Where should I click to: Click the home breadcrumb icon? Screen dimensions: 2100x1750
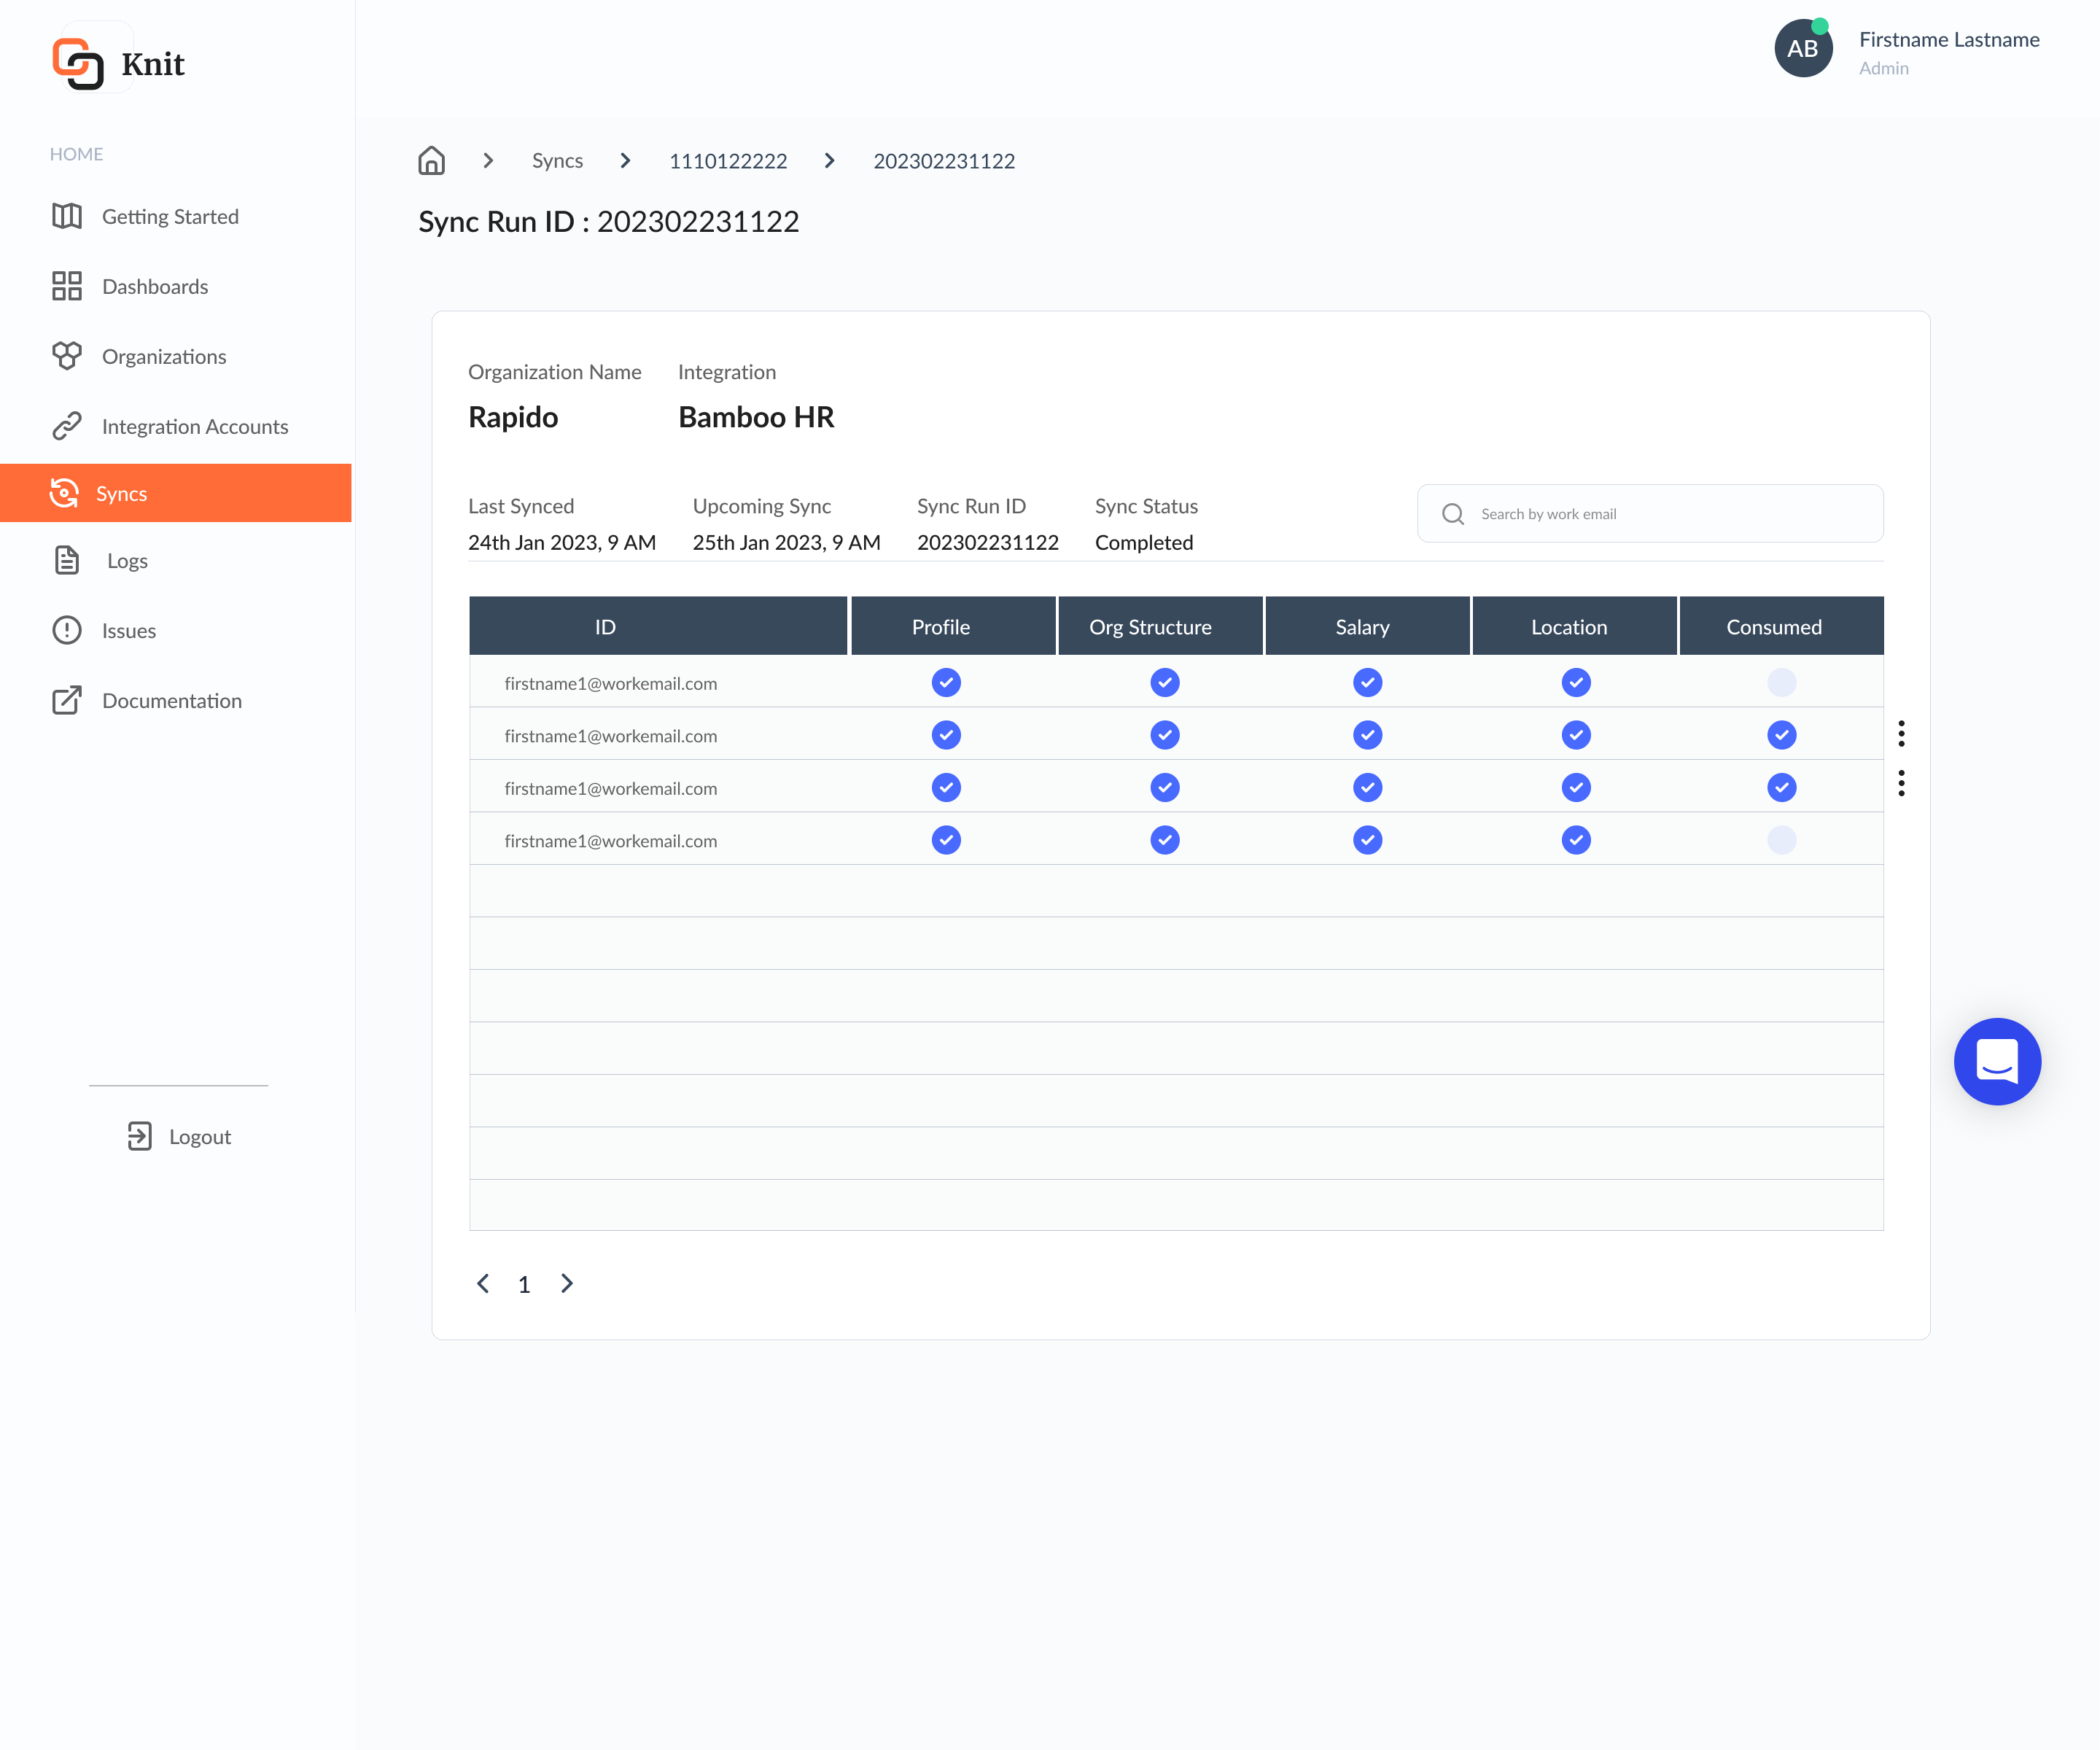(x=431, y=161)
